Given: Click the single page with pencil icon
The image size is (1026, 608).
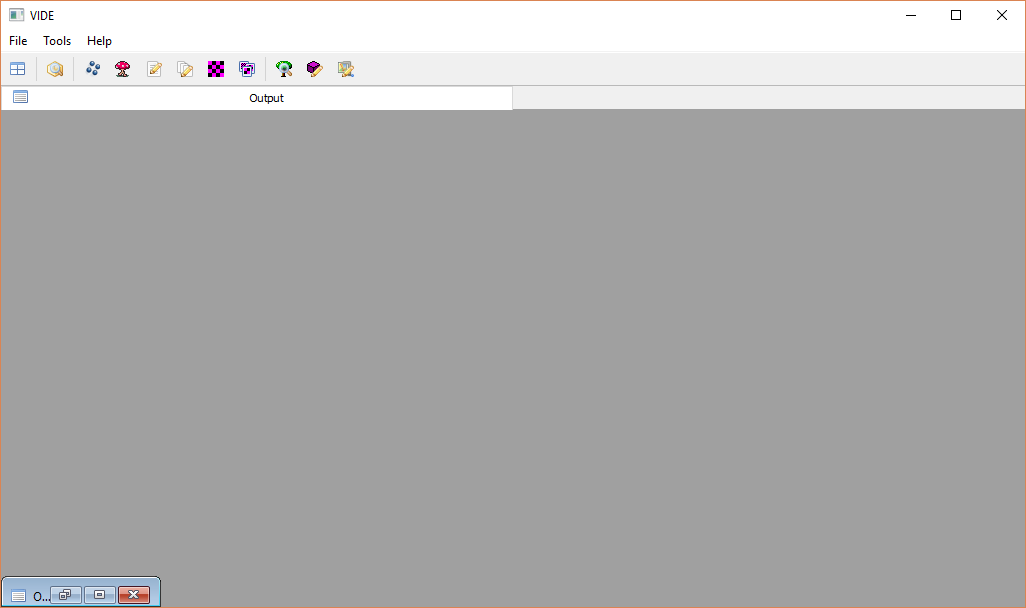Looking at the screenshot, I should tap(154, 69).
